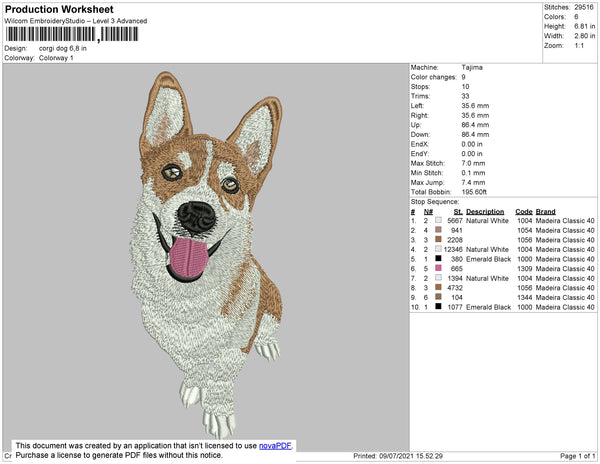Click the Natural White swatch in stop 1
Viewport: 600px width, 464px height.
(x=438, y=220)
